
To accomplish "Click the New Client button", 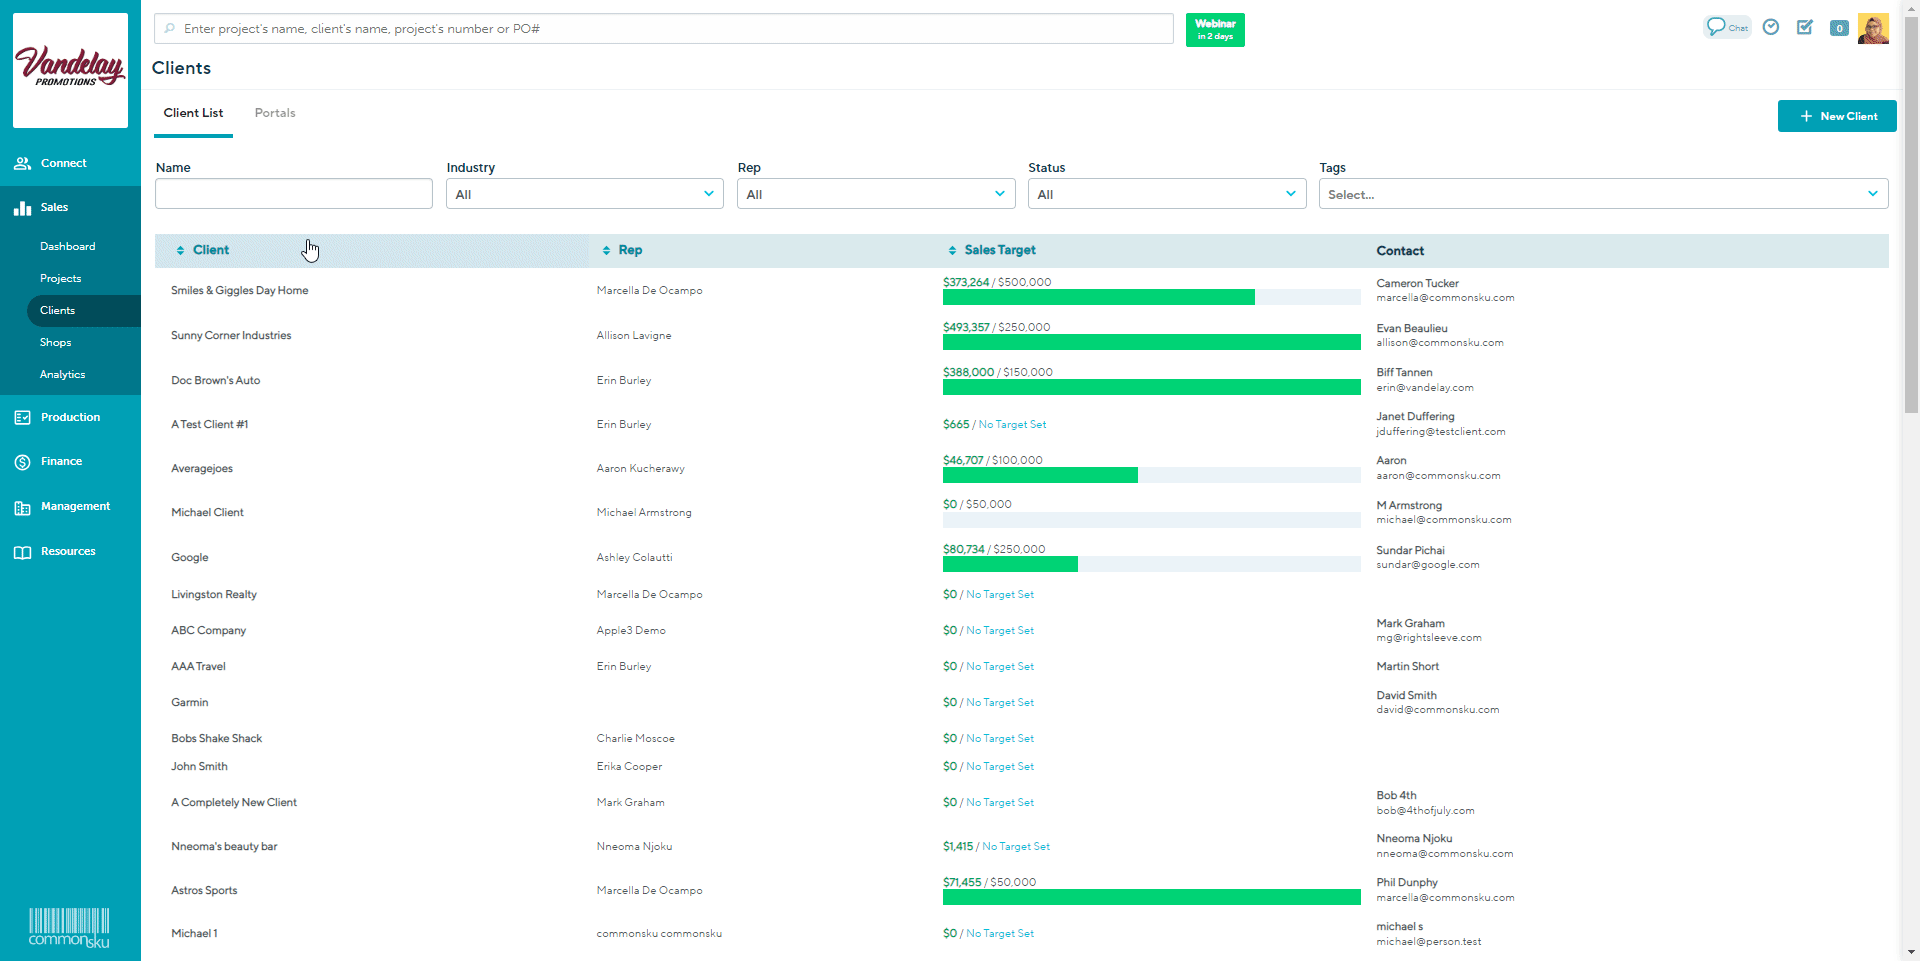I will tap(1836, 116).
